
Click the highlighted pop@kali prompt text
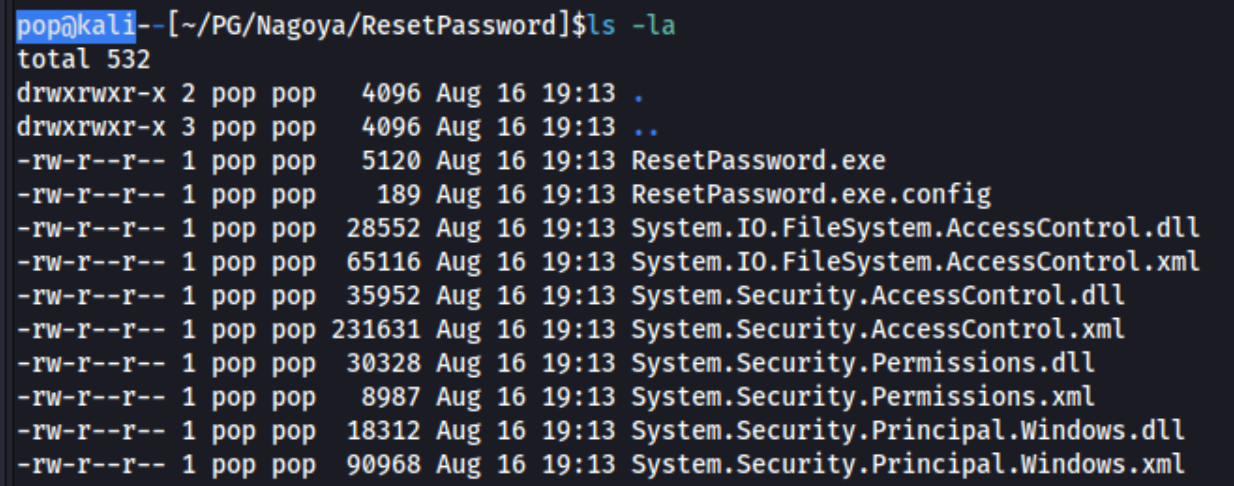[x=76, y=26]
